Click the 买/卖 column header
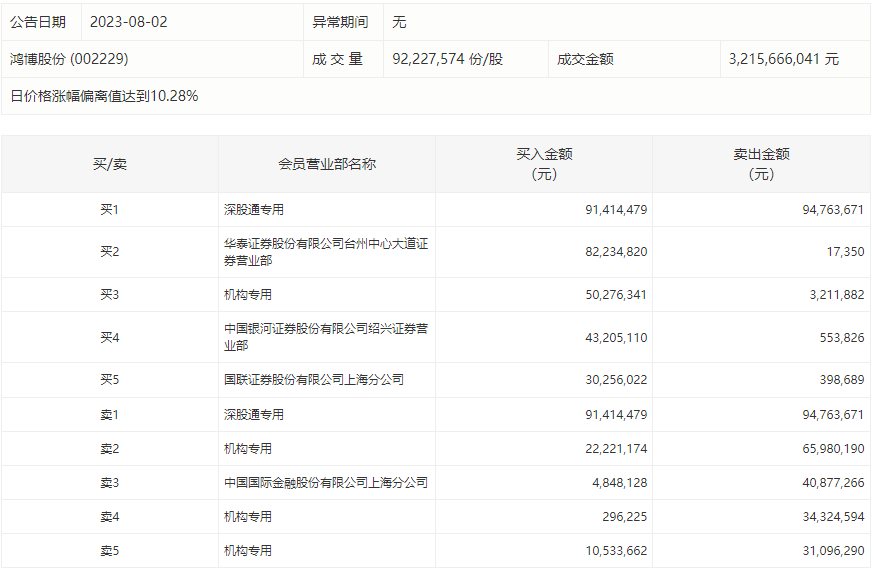This screenshot has width=874, height=568. tap(110, 164)
